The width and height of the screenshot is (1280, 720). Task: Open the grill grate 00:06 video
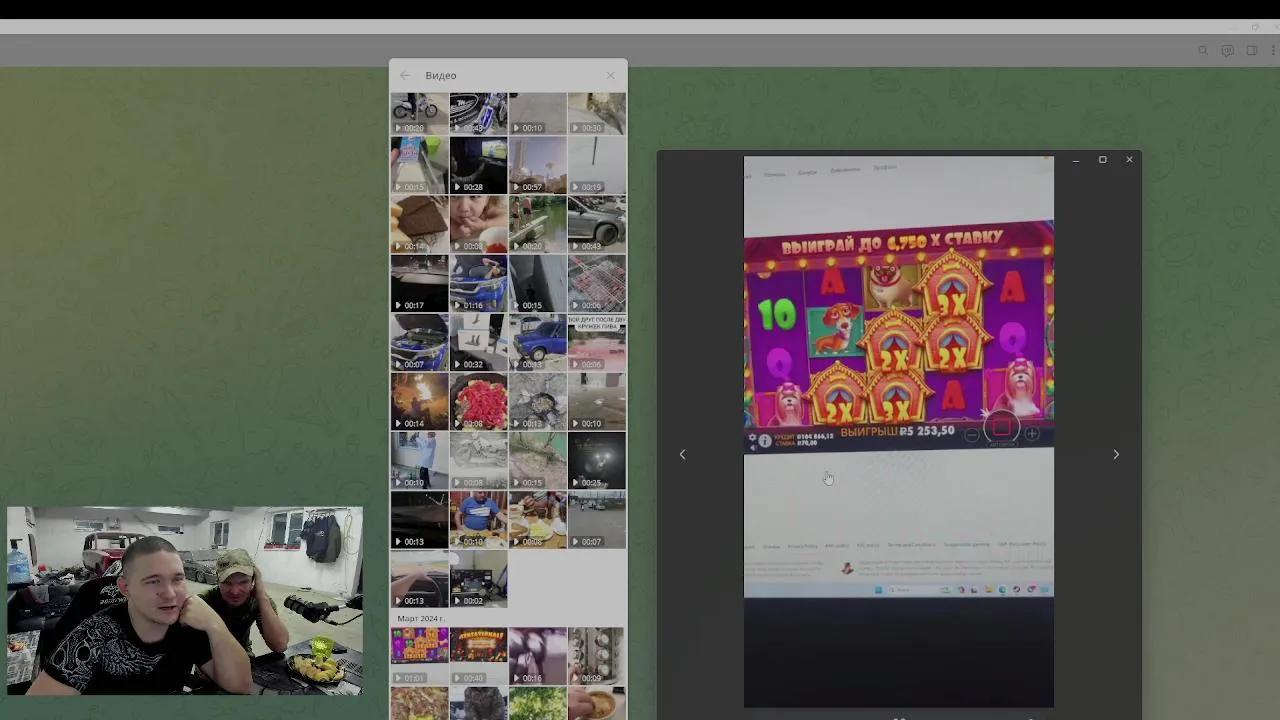click(596, 283)
